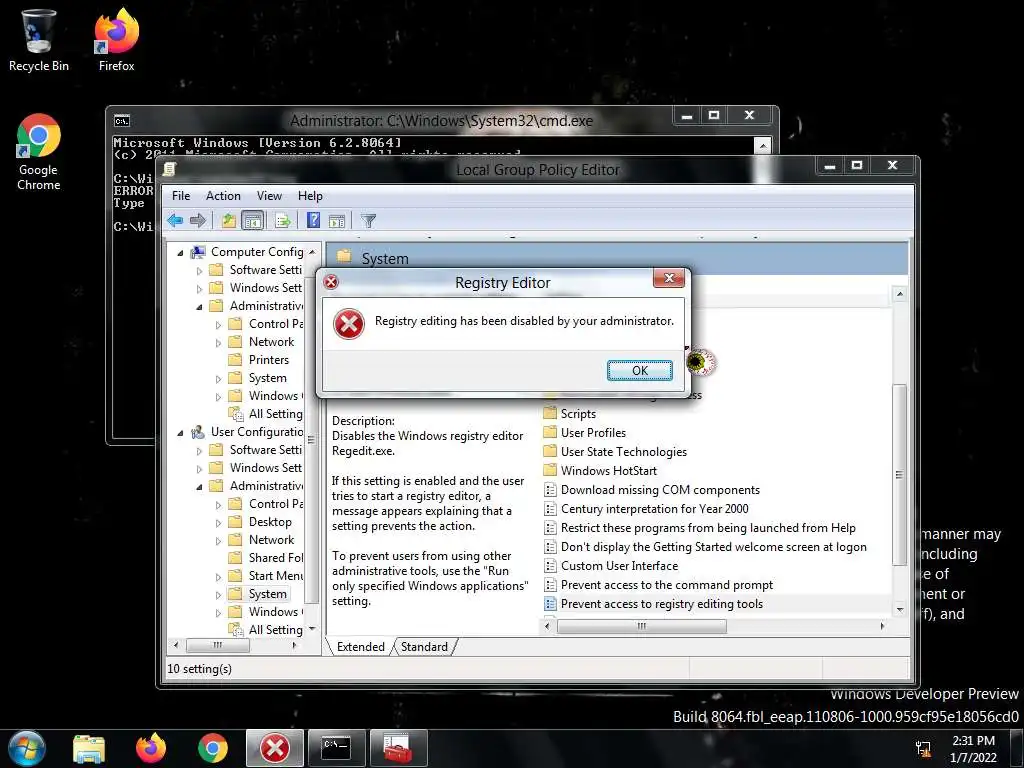Select System under User Configuration tree
The image size is (1024, 768).
pyautogui.click(x=267, y=594)
